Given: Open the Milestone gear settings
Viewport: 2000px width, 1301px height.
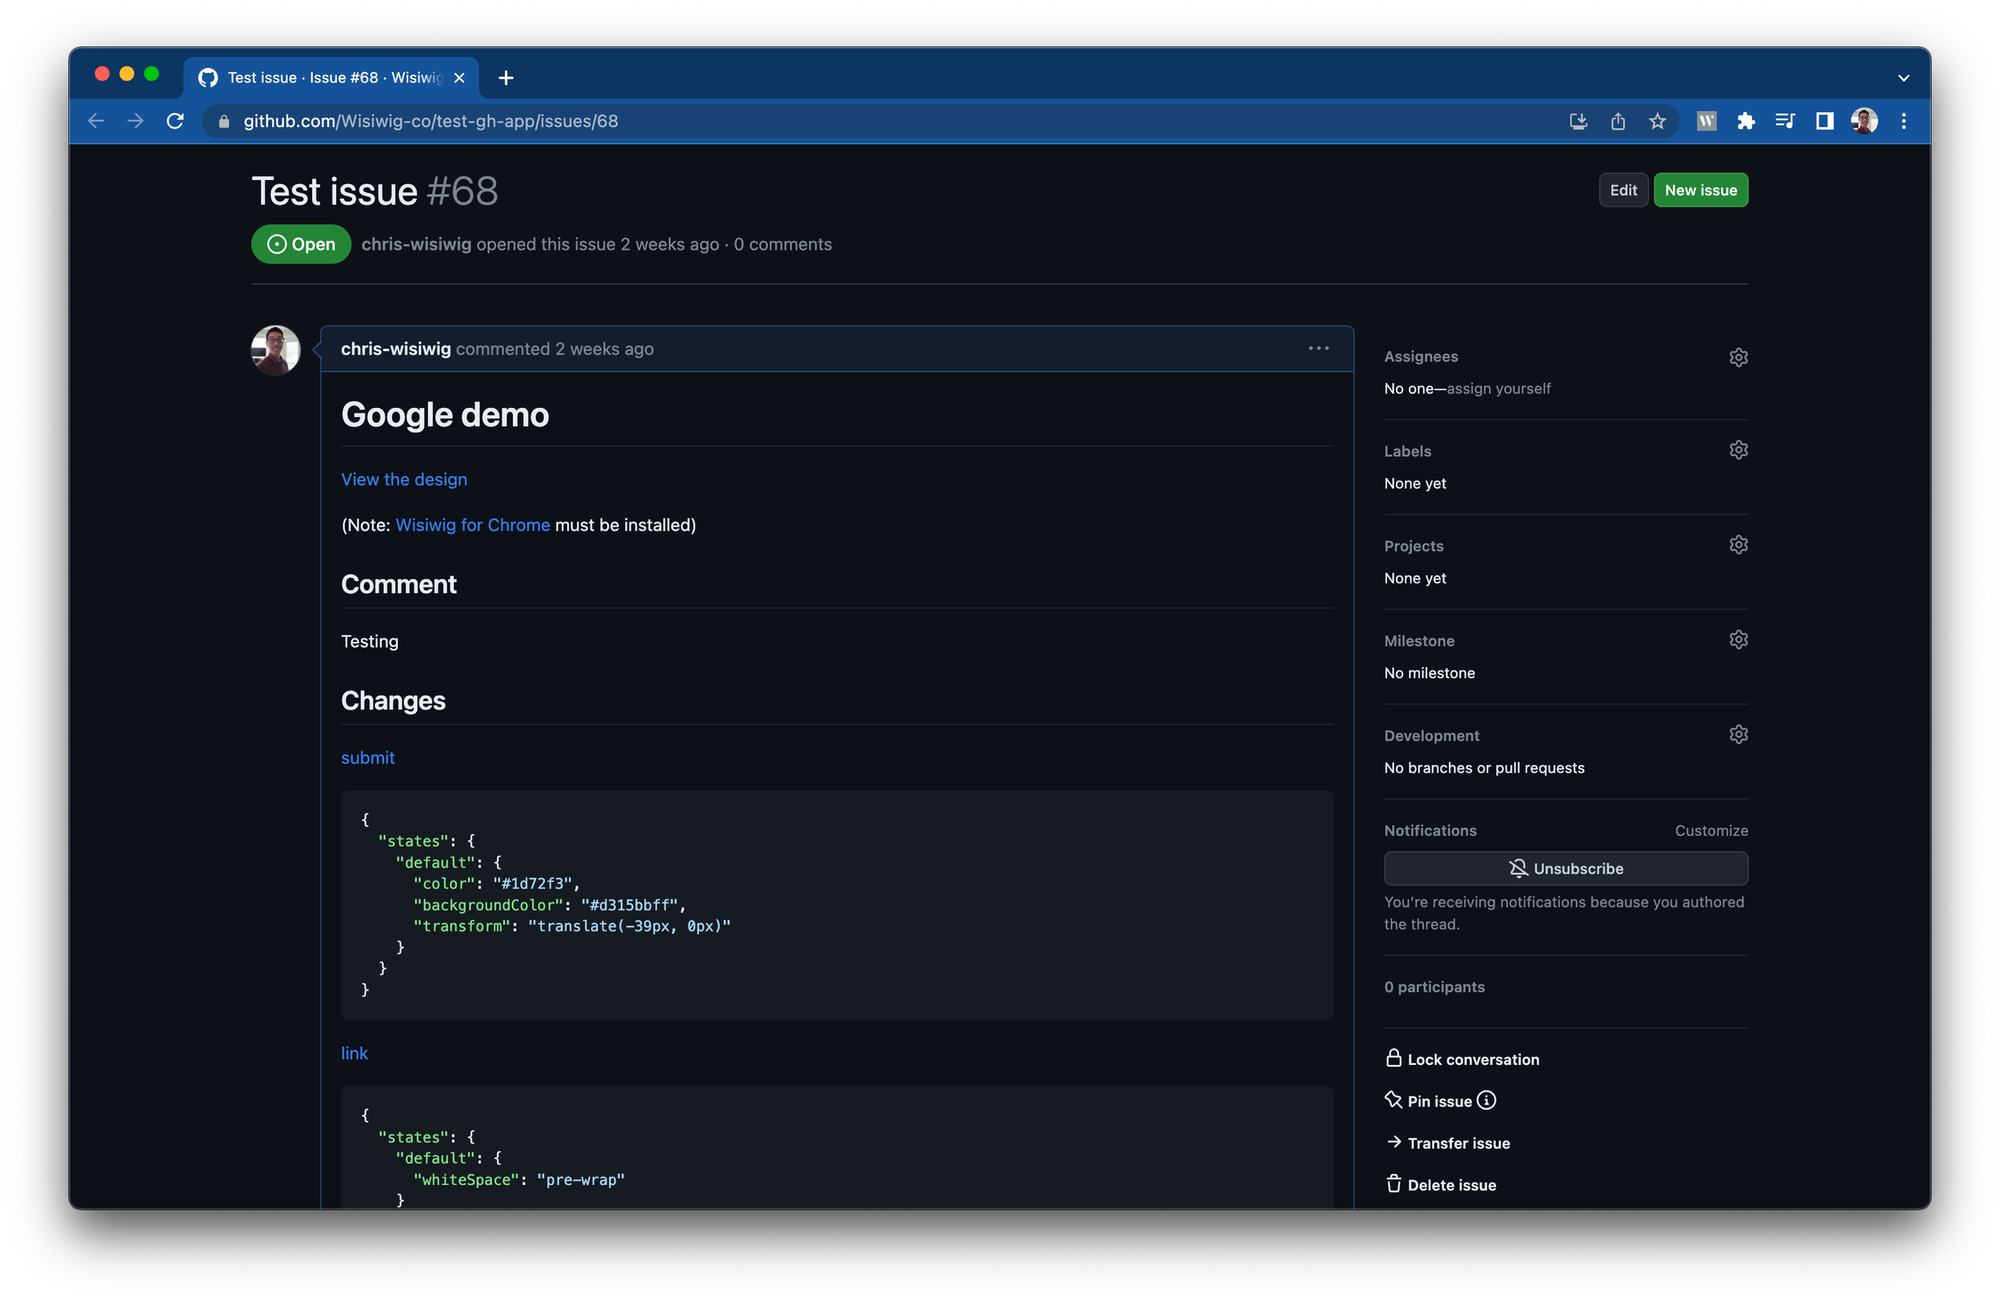Looking at the screenshot, I should click(x=1738, y=640).
